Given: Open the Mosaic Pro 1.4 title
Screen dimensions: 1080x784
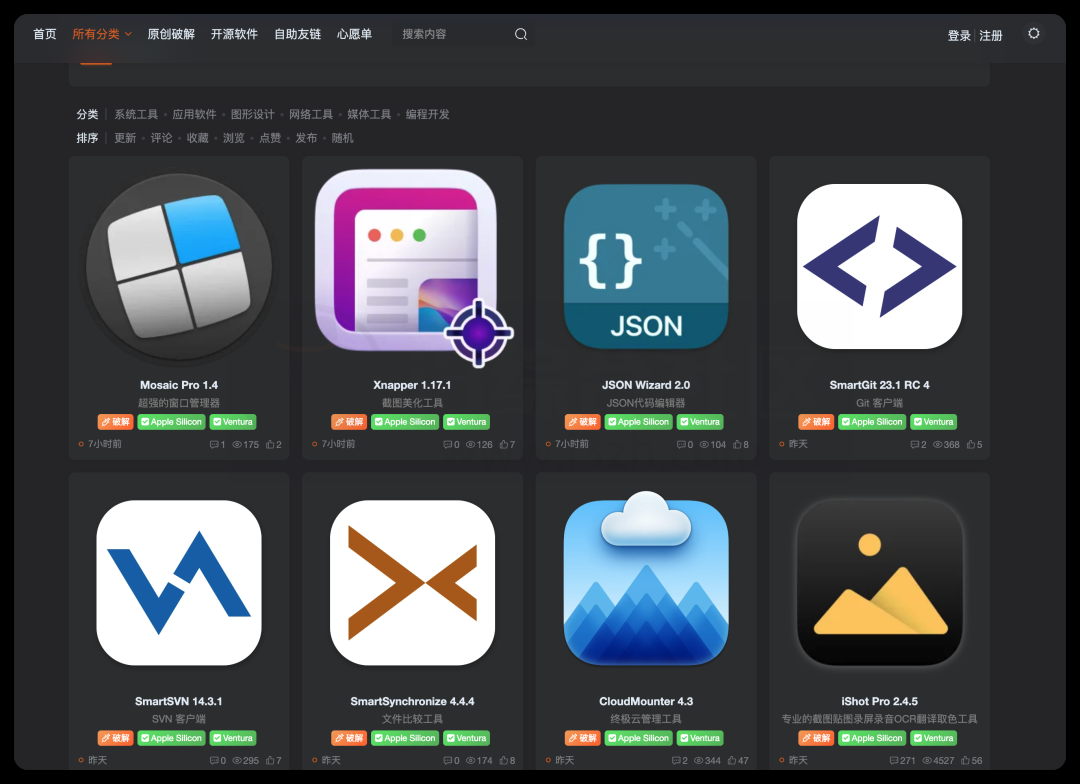Looking at the screenshot, I should pos(179,385).
